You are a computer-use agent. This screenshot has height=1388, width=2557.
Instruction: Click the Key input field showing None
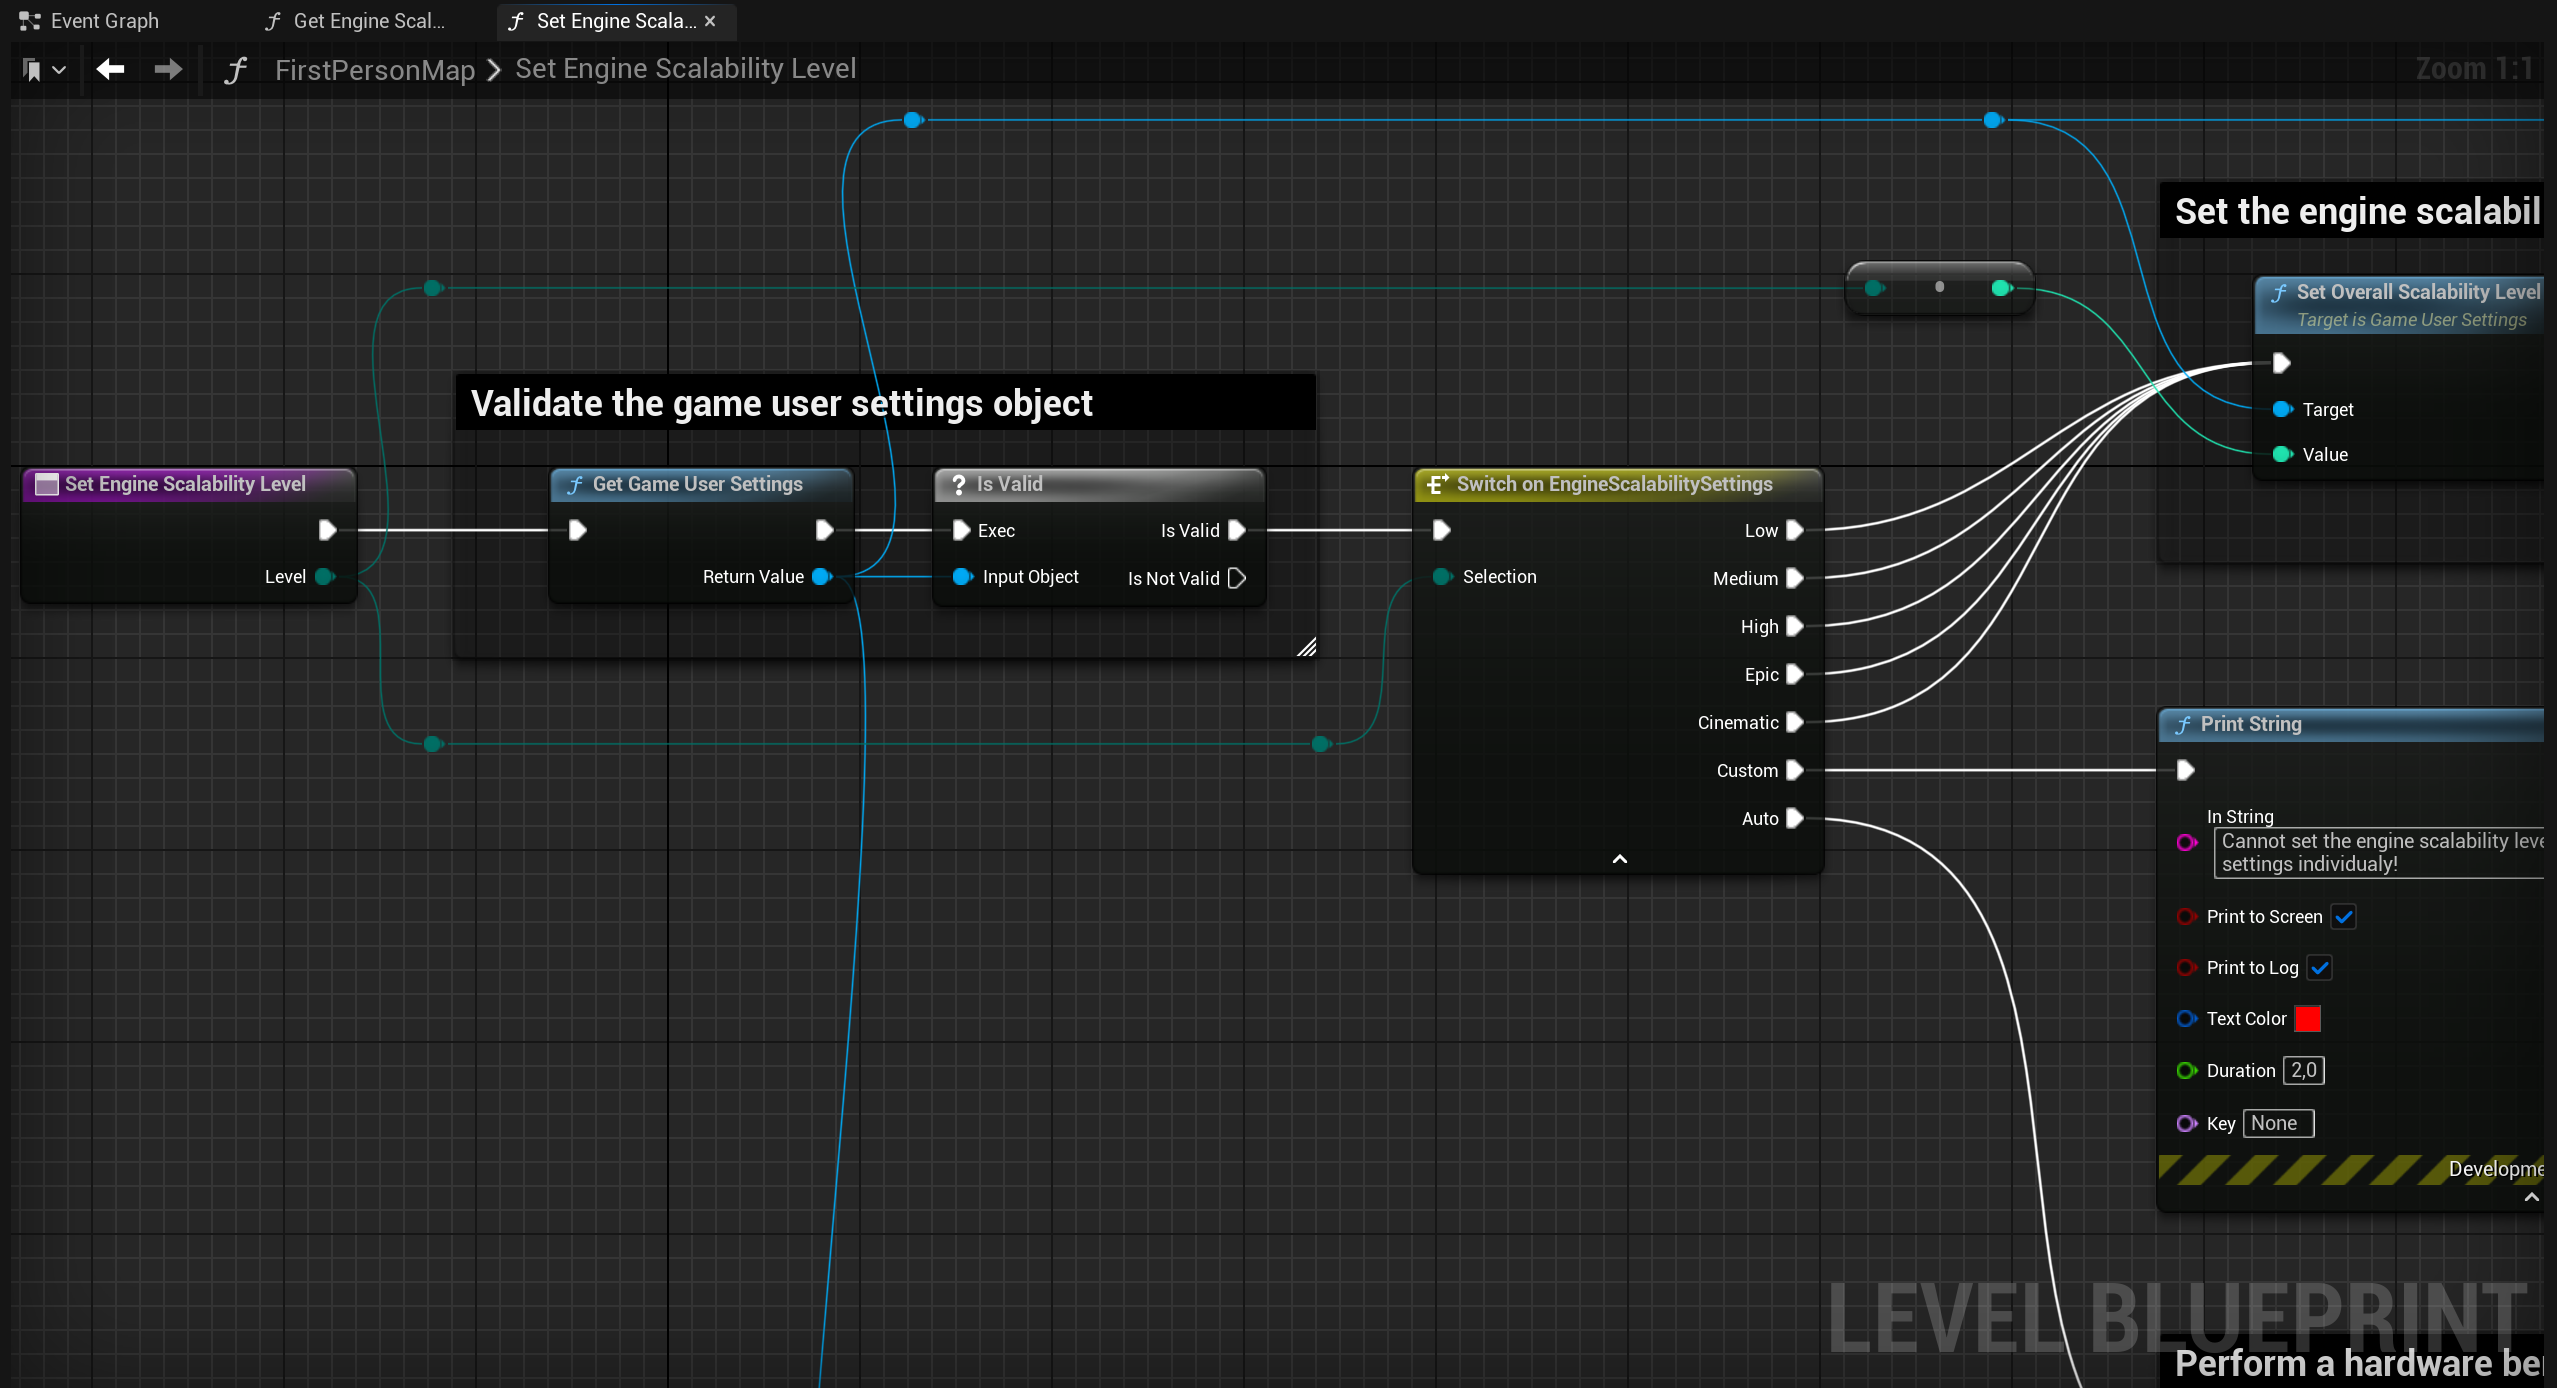click(x=2277, y=1123)
